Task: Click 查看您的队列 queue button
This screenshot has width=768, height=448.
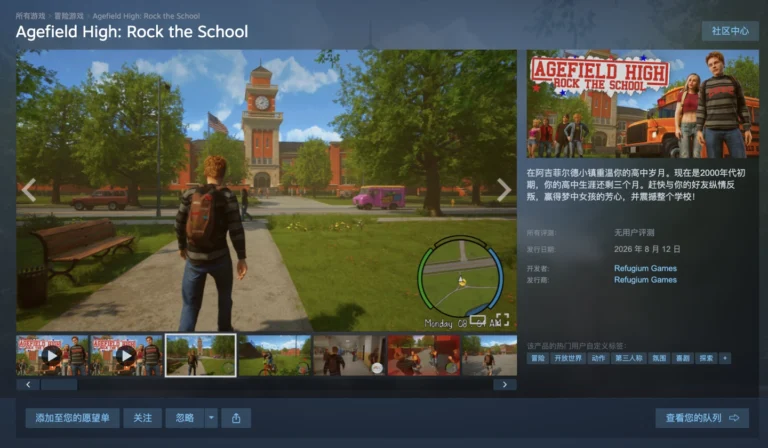Action: point(702,418)
